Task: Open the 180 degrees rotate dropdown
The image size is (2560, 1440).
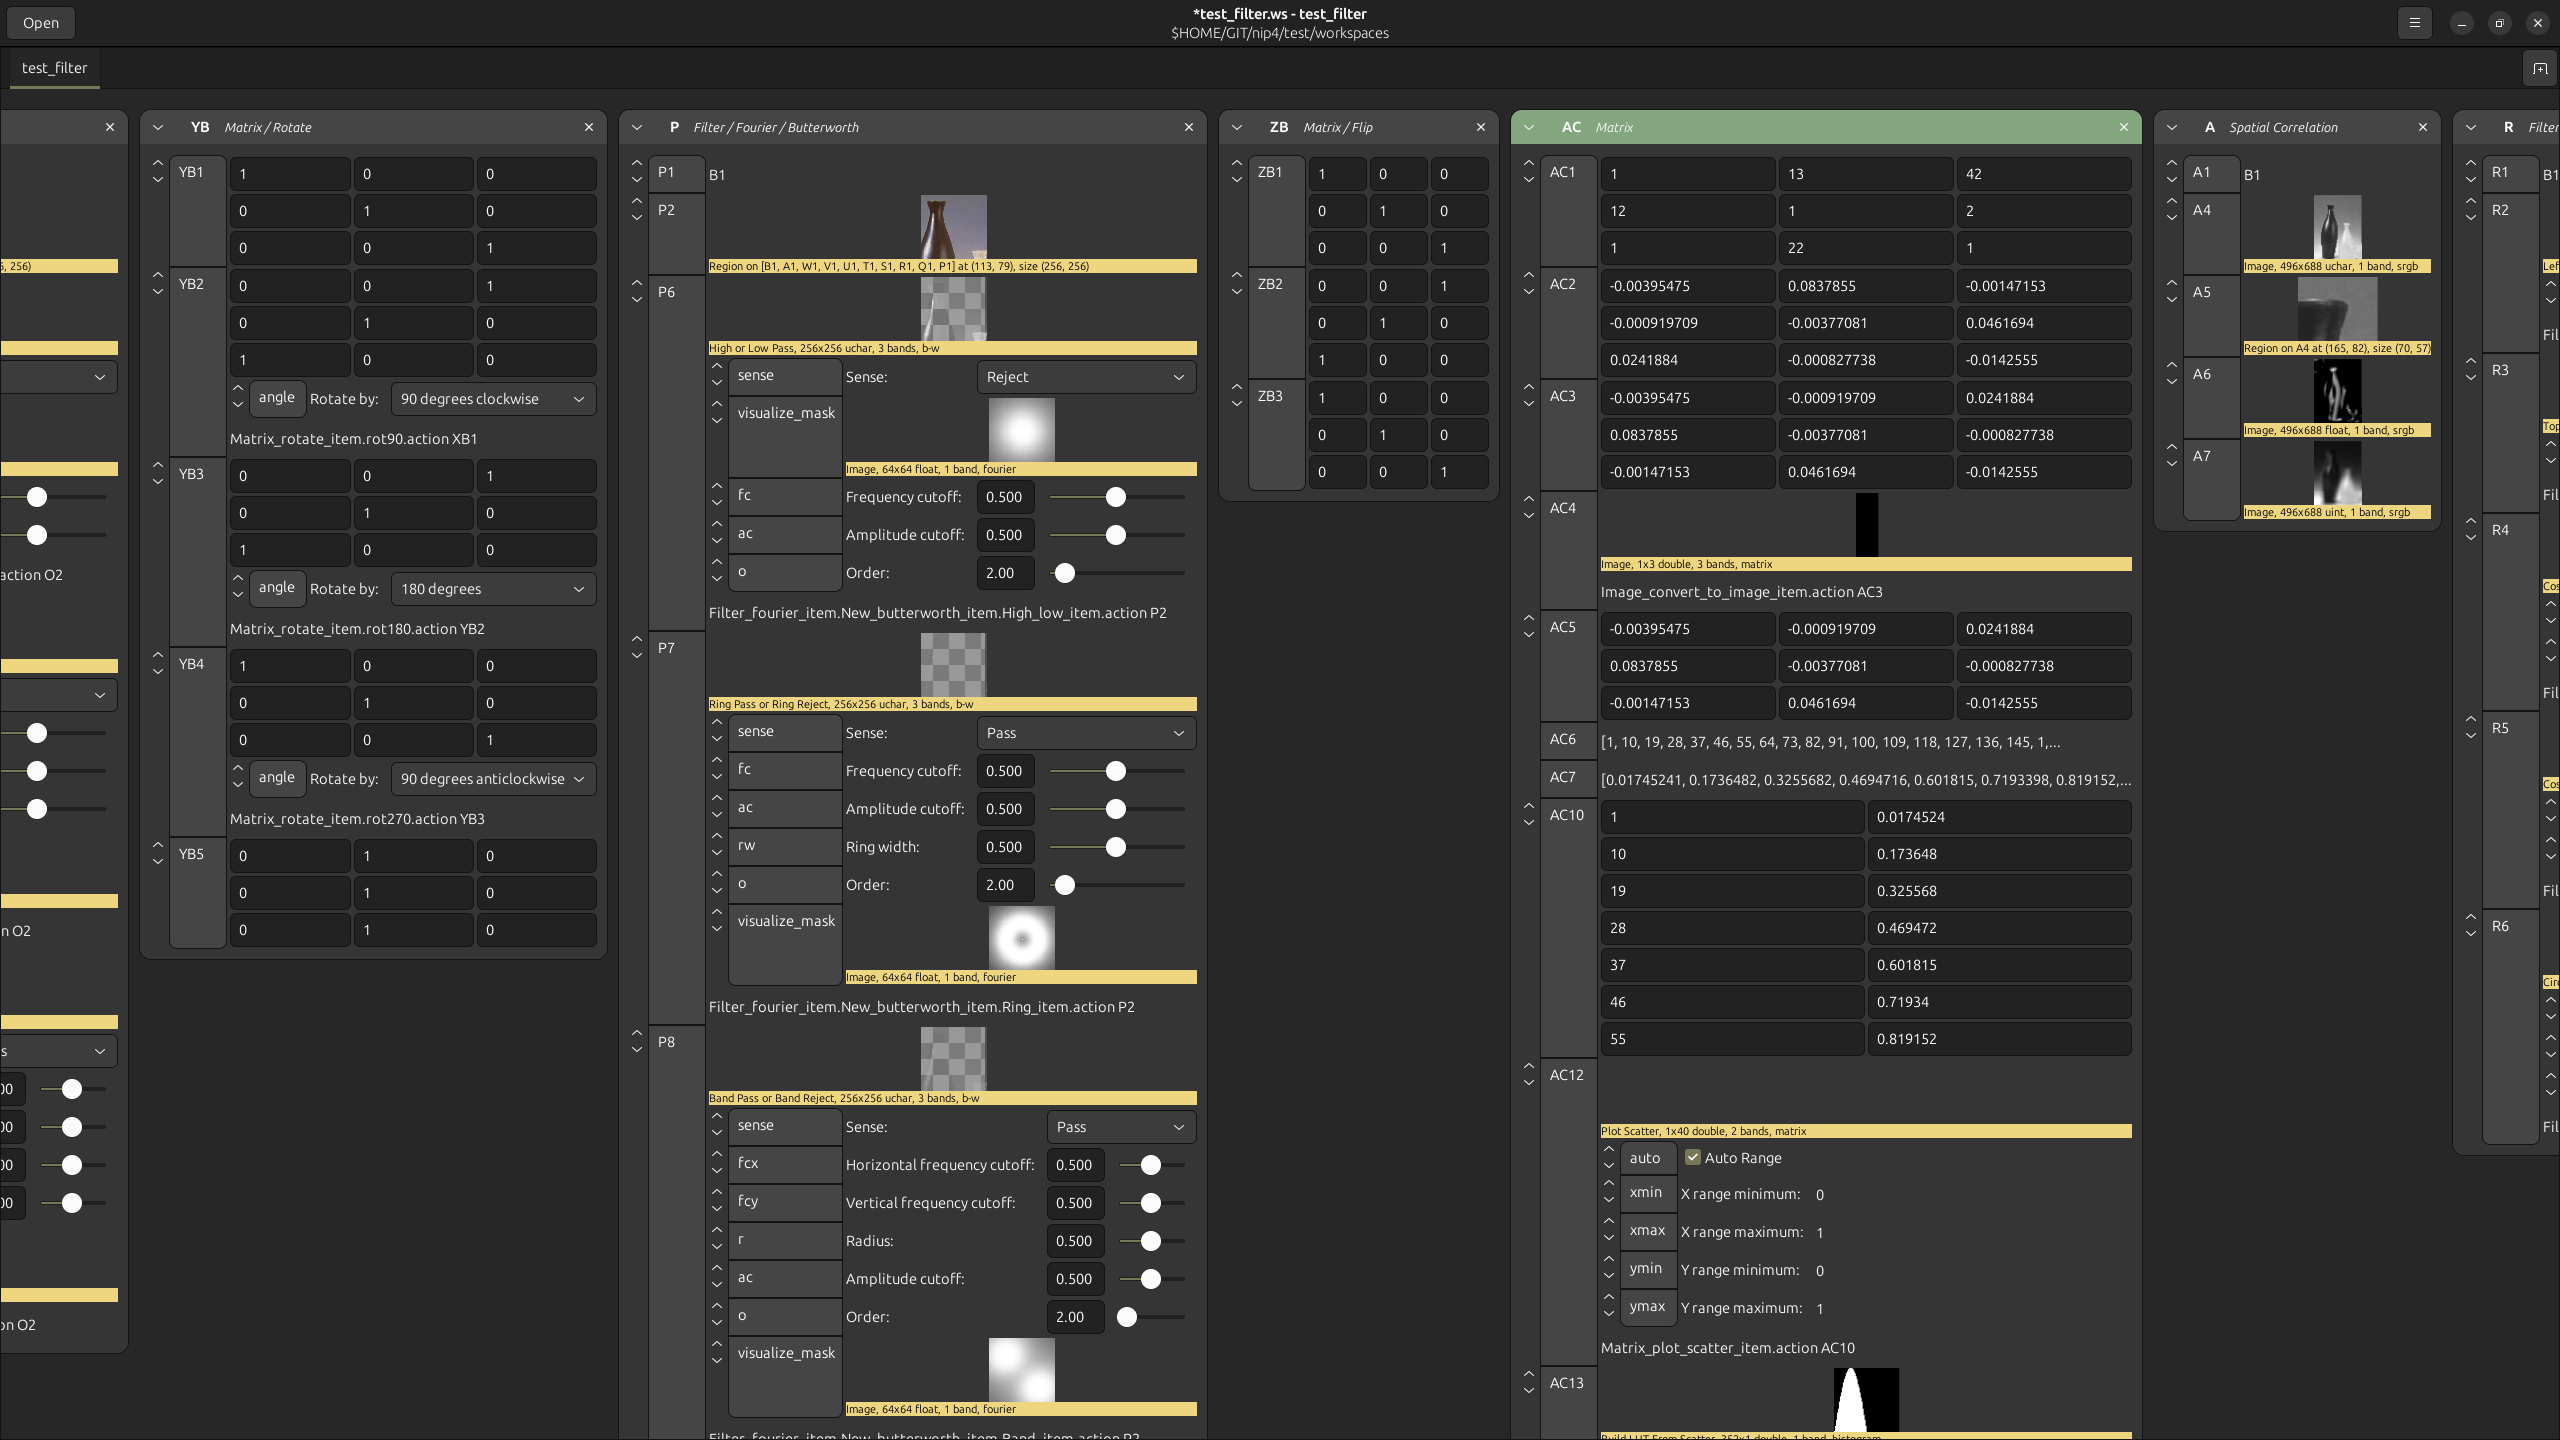Action: pos(492,589)
